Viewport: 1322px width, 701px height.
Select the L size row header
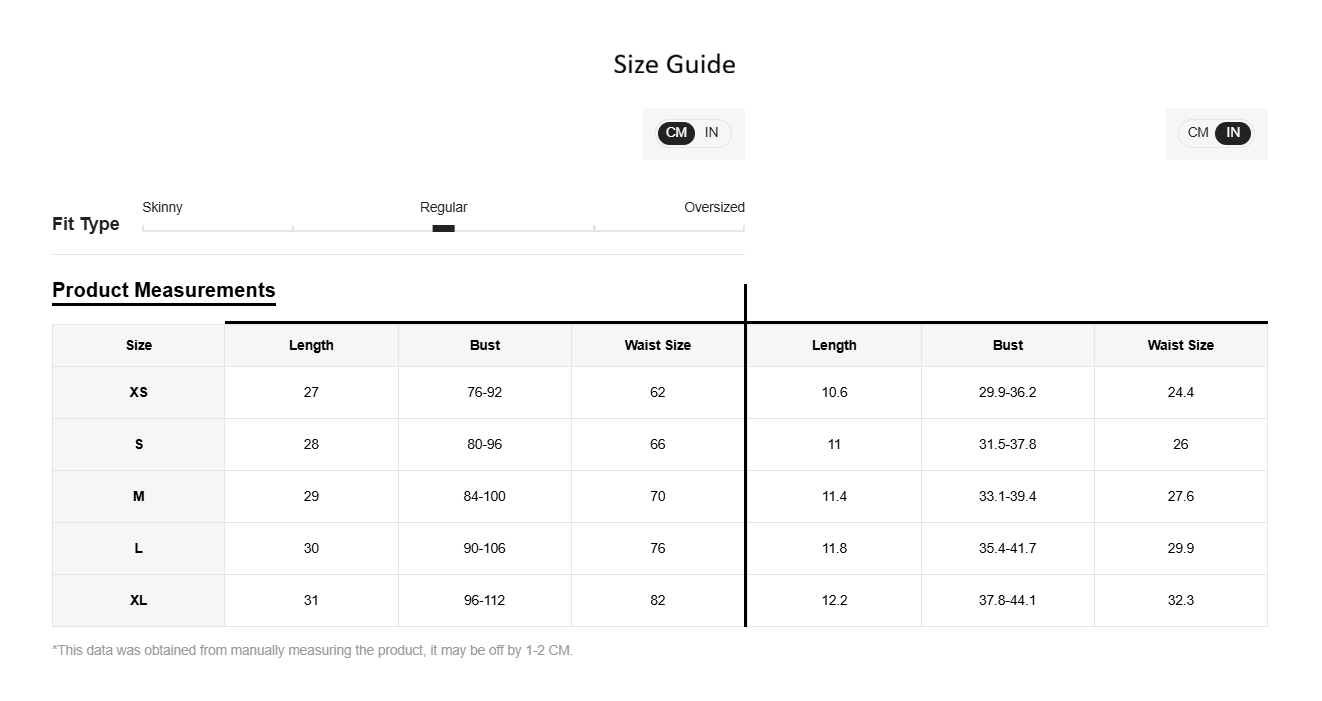point(139,548)
